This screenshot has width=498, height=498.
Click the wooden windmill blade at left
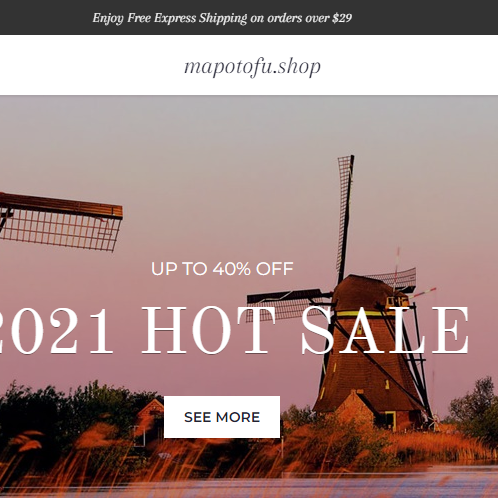point(60,222)
